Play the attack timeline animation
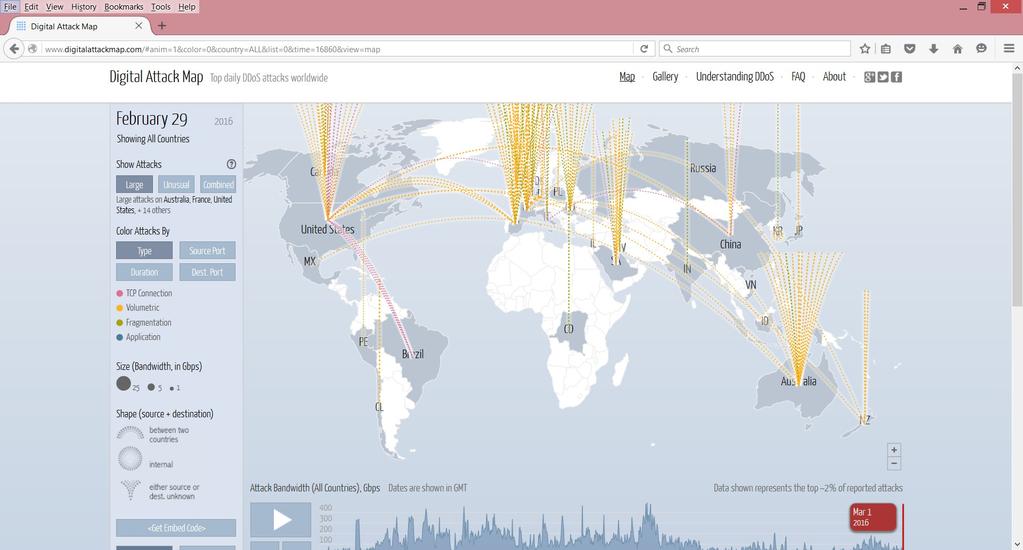Image resolution: width=1023 pixels, height=550 pixels. (x=281, y=520)
